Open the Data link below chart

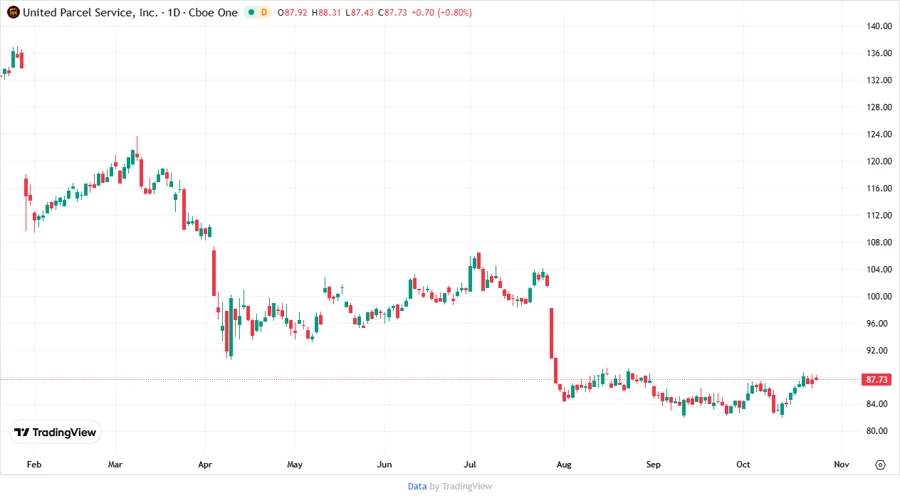point(417,486)
